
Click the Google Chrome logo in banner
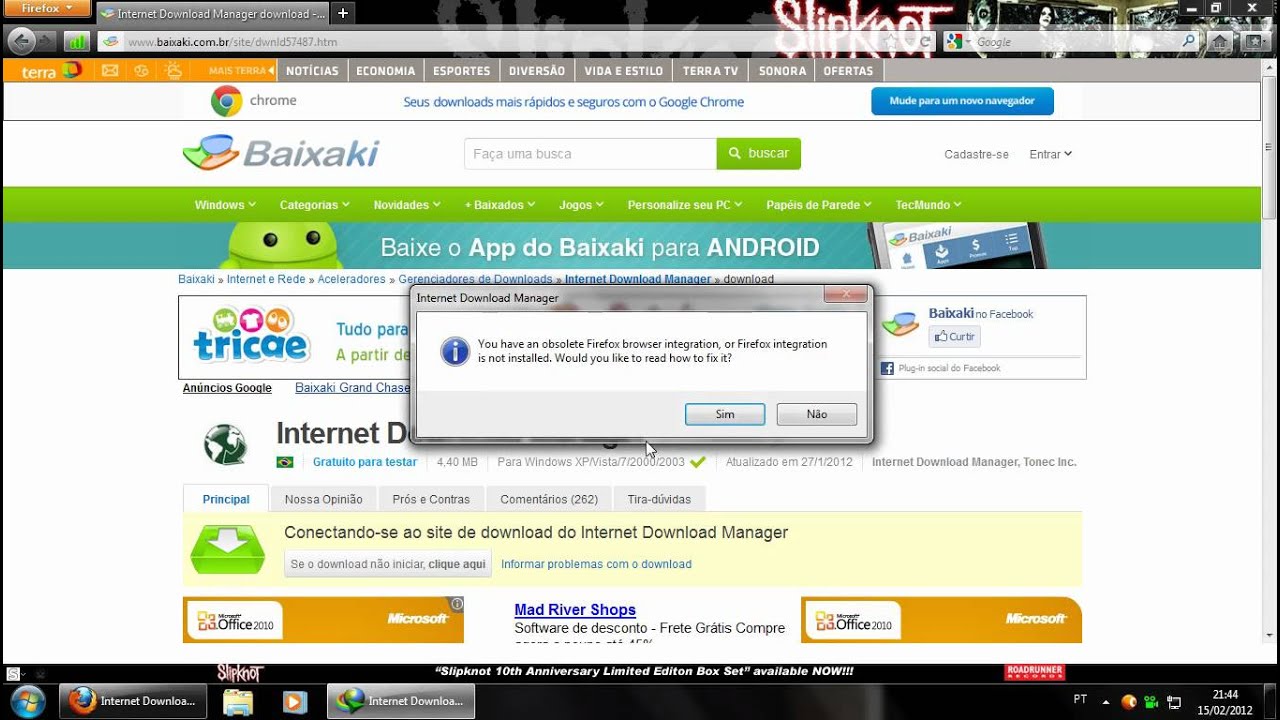(x=227, y=101)
